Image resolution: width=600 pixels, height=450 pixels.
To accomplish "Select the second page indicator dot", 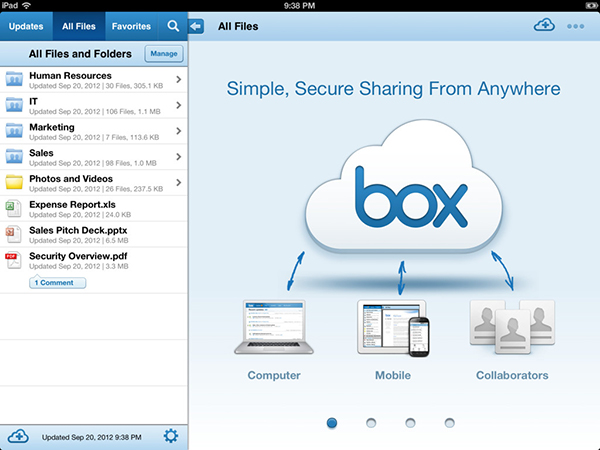I will (x=371, y=423).
